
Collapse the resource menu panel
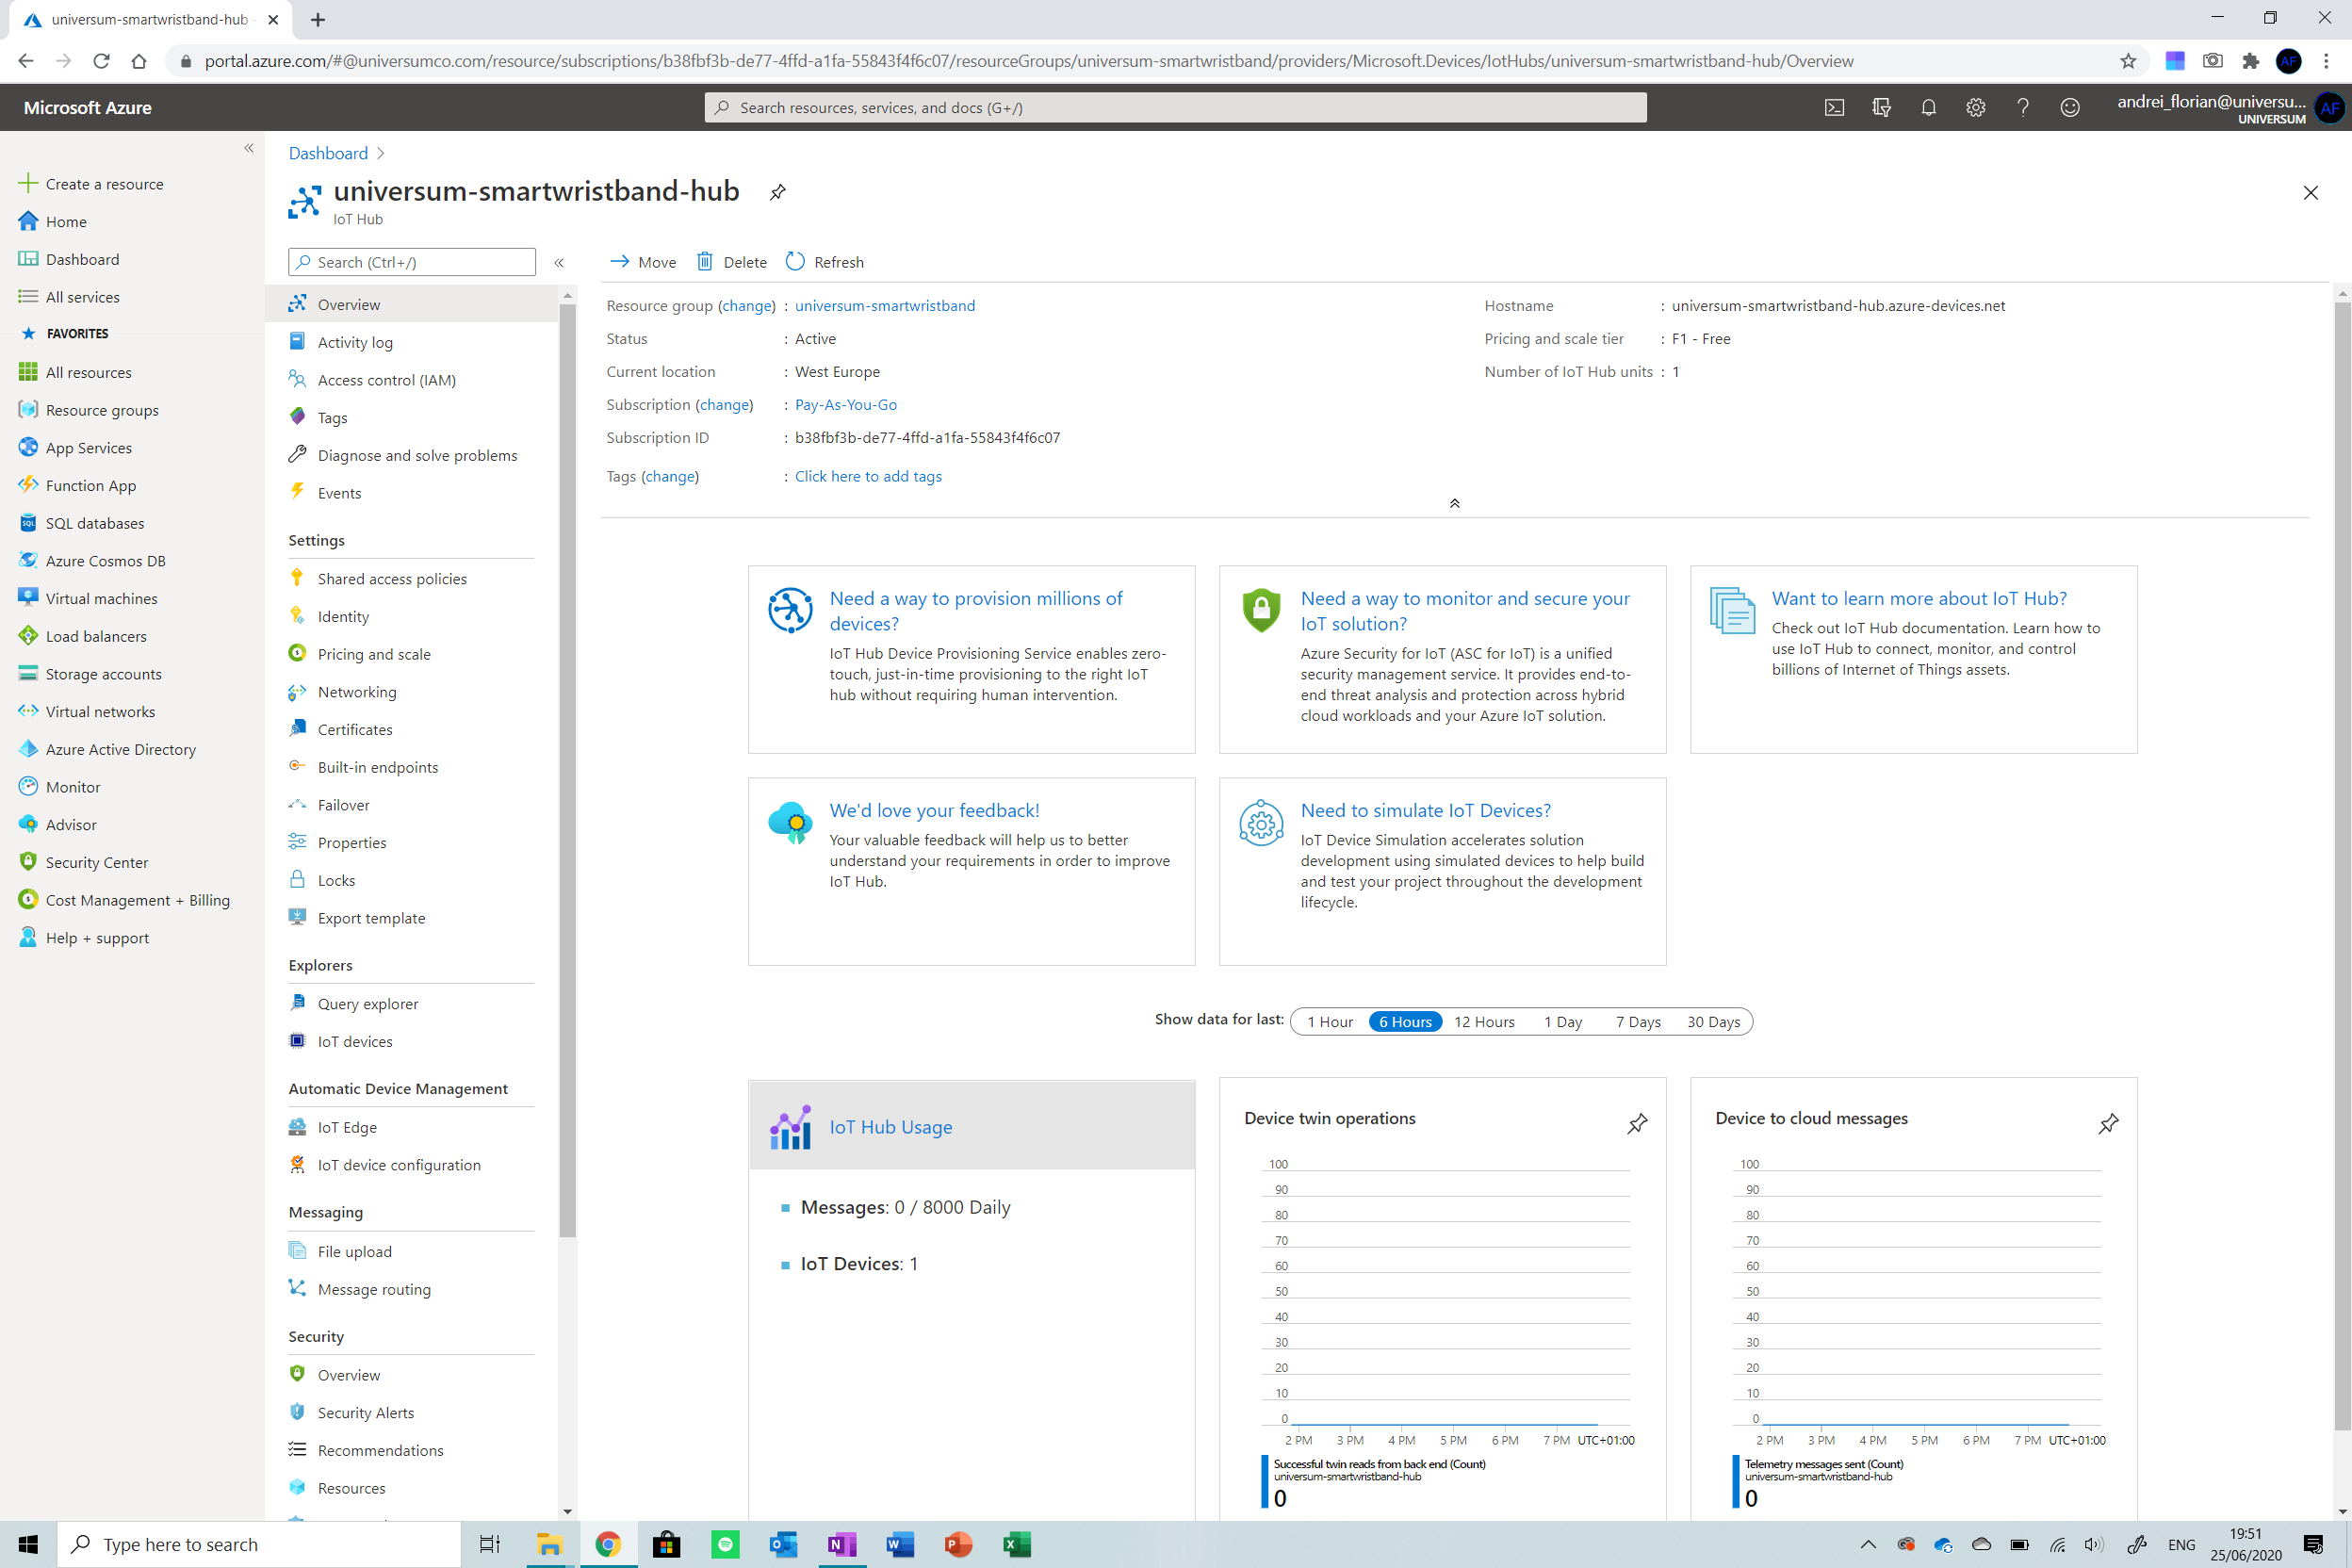click(559, 262)
